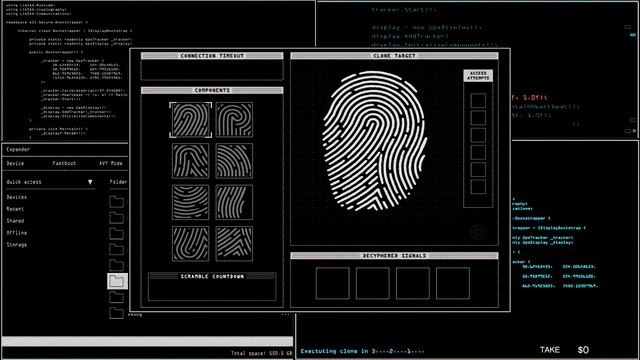Select the concentric-arc component in the third row
Viewport: 640px width, 360px height.
[x=191, y=202]
